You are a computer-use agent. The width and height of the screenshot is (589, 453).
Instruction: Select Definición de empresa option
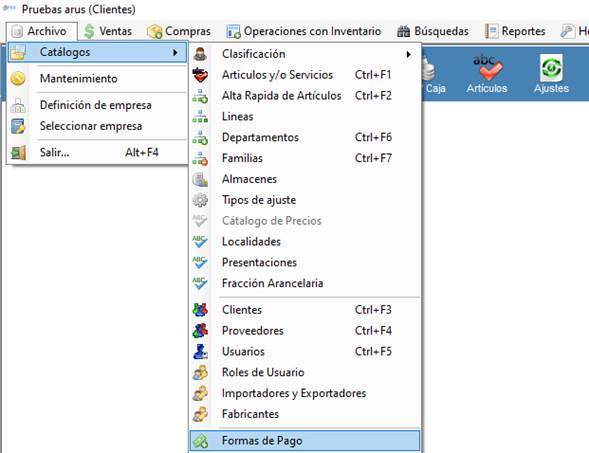click(97, 105)
